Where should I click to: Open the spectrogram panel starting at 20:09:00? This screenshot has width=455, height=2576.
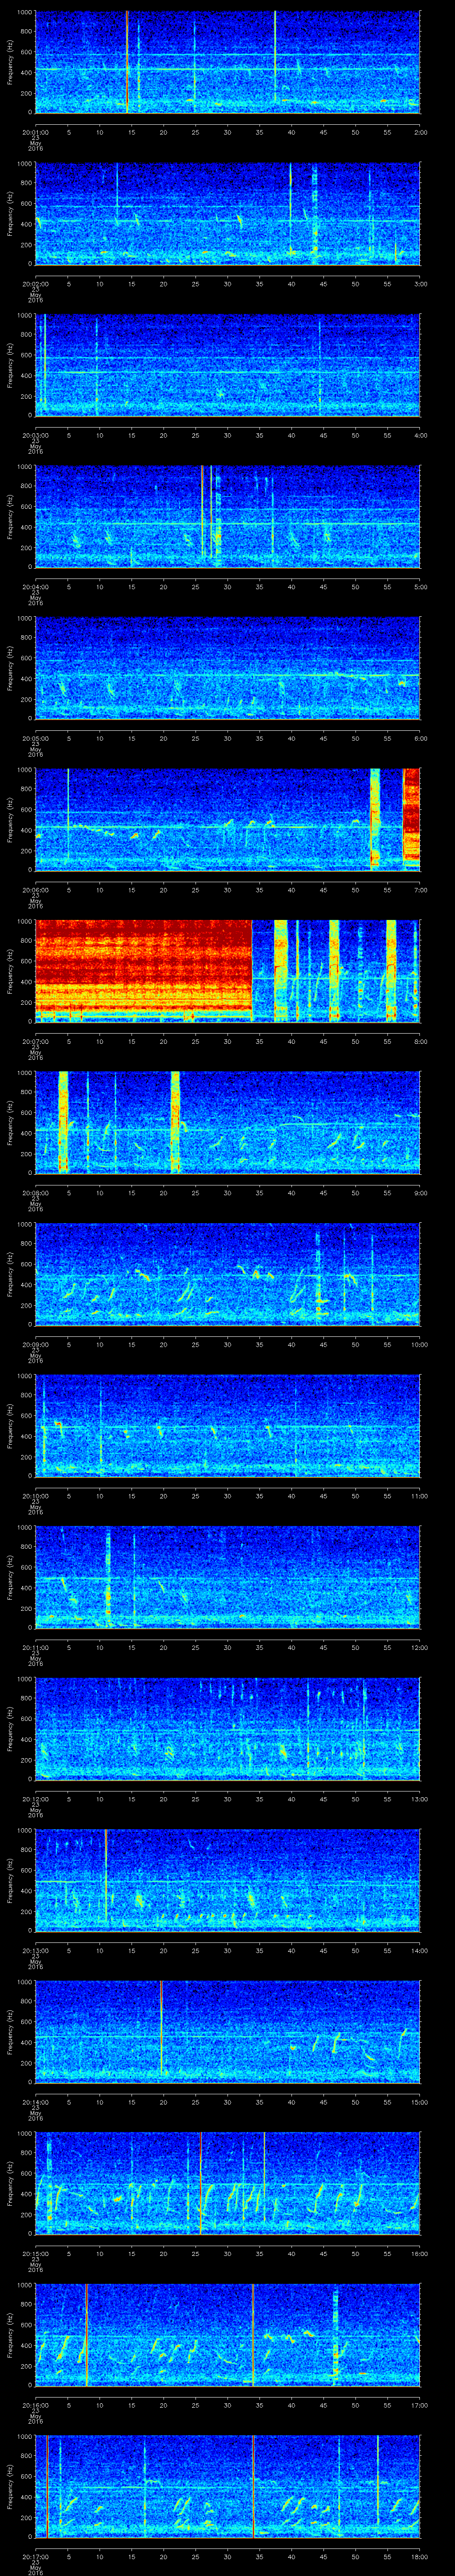tap(228, 1274)
